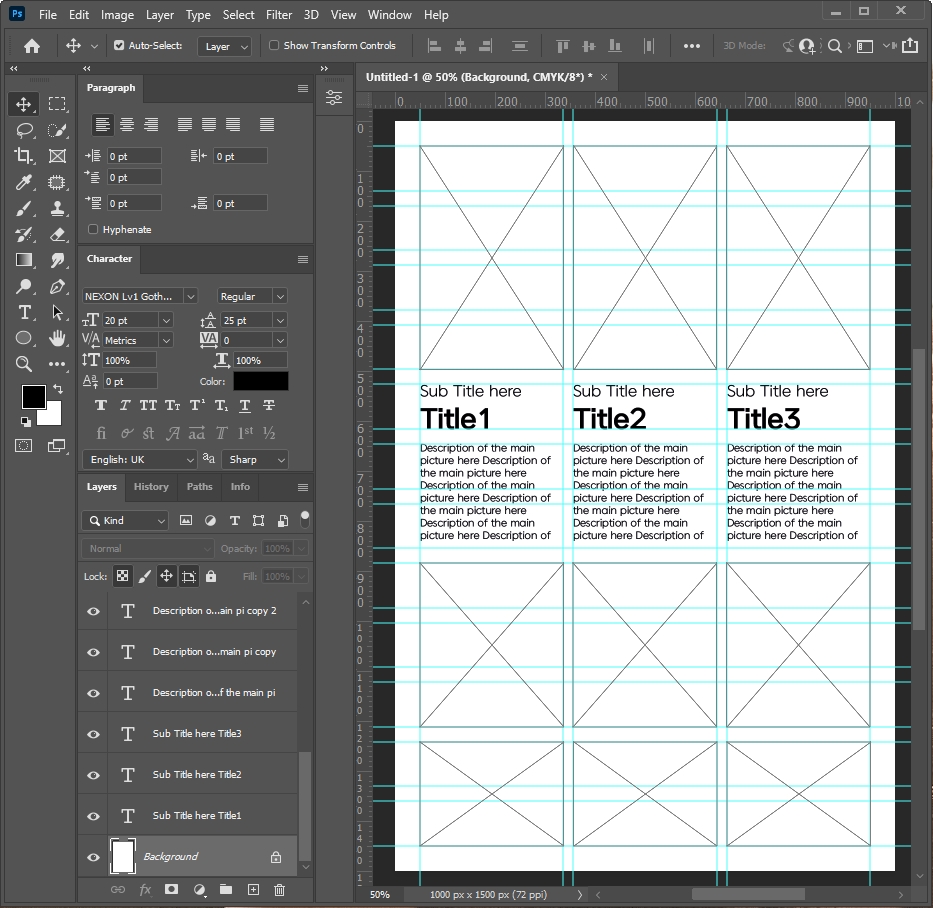The width and height of the screenshot is (933, 908).
Task: Open the text Color swatch
Action: click(261, 381)
